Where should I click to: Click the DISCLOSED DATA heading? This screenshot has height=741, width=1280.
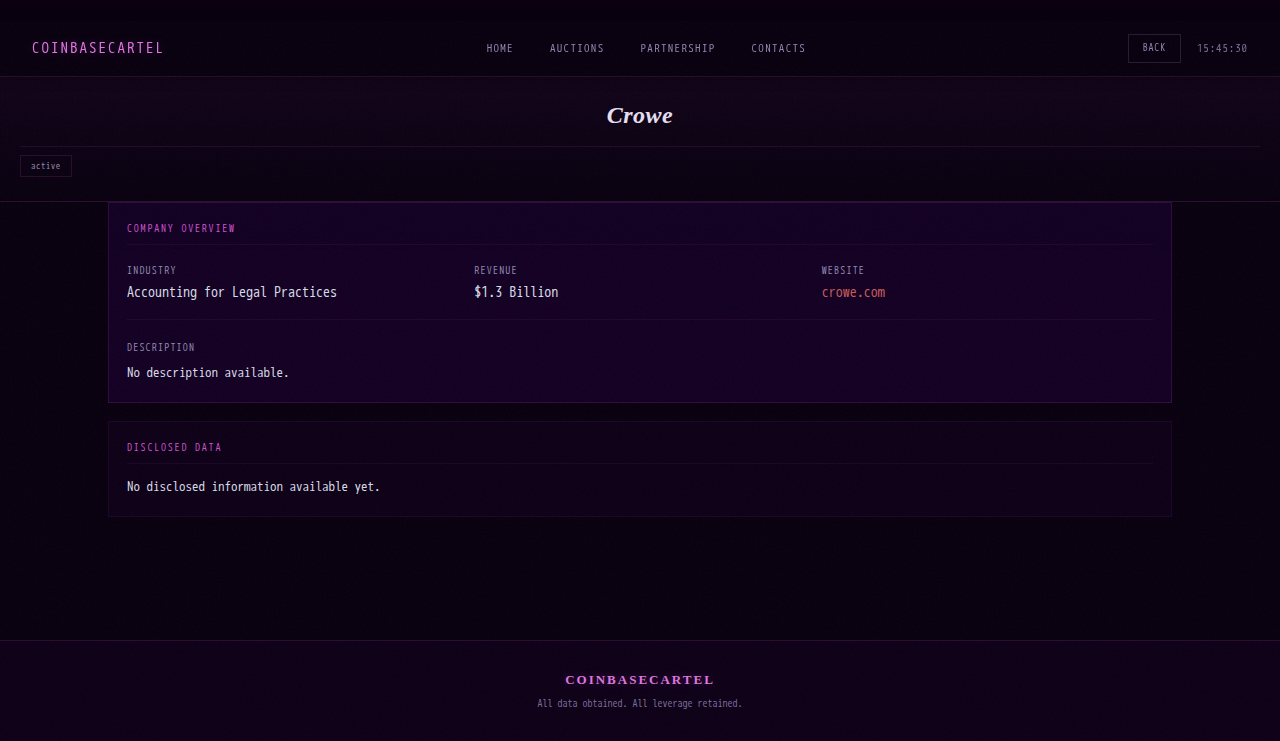coord(174,448)
